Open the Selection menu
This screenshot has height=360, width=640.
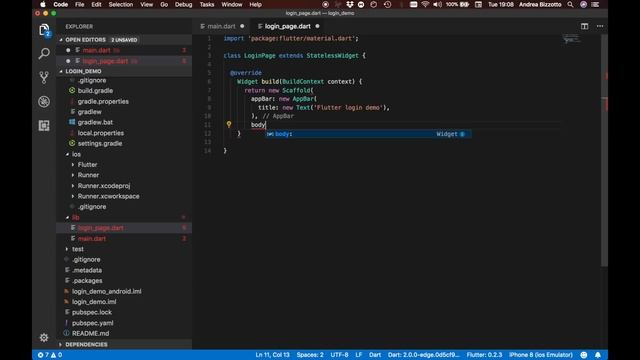coord(121,4)
